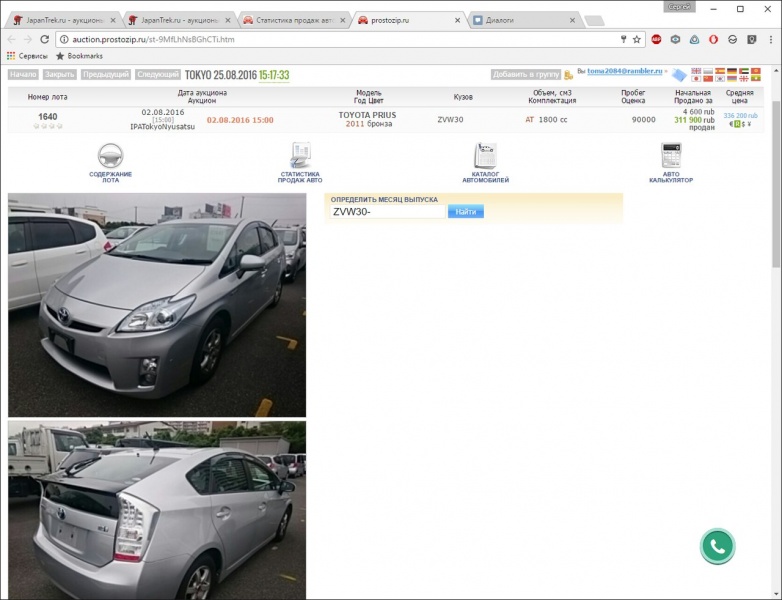Click the Добавить в группу button
This screenshot has width=782, height=600.
point(526,74)
